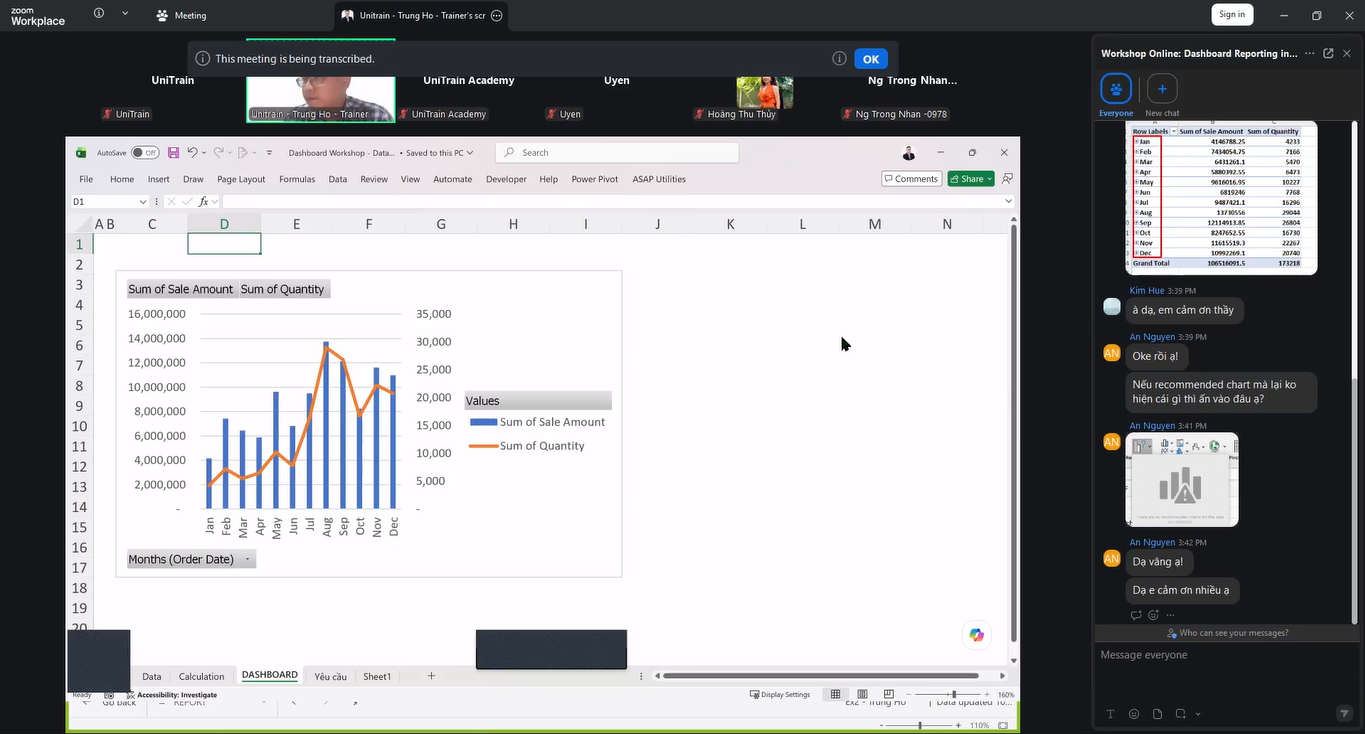Screen dimensions: 1365x734
Task: Open the Power Pivot tab
Action: click(595, 179)
